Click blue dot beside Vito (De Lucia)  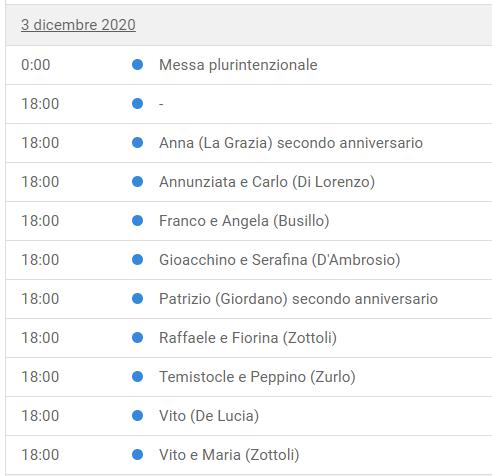coord(137,416)
